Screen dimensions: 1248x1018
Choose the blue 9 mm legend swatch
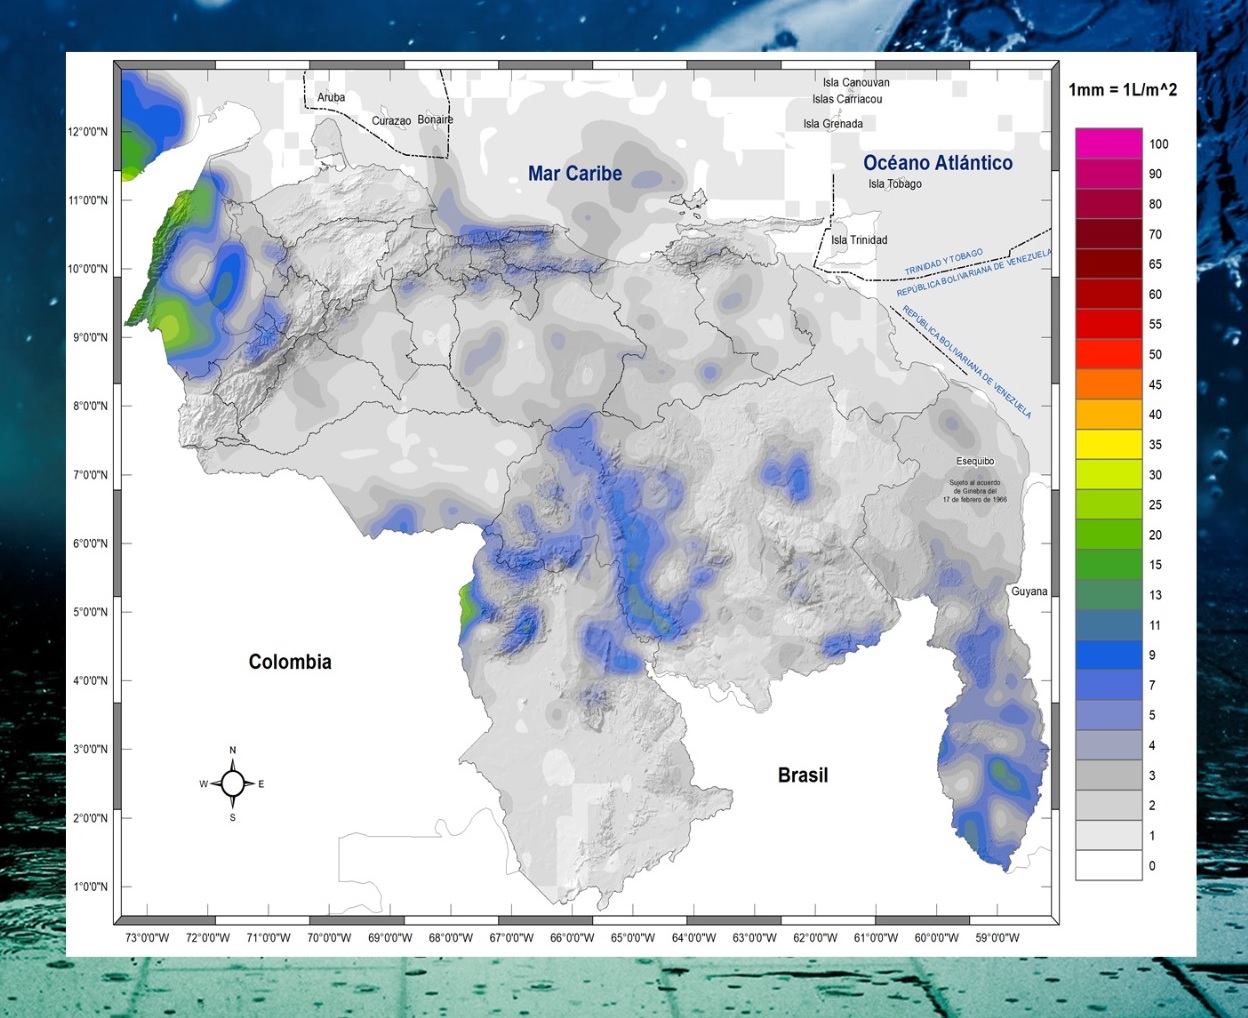click(1108, 654)
